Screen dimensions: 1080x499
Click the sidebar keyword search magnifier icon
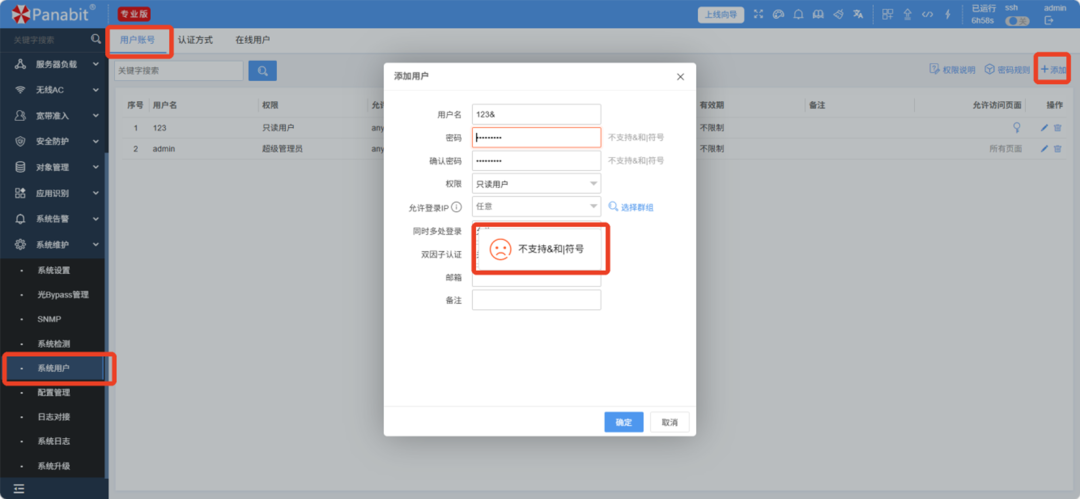pos(96,39)
